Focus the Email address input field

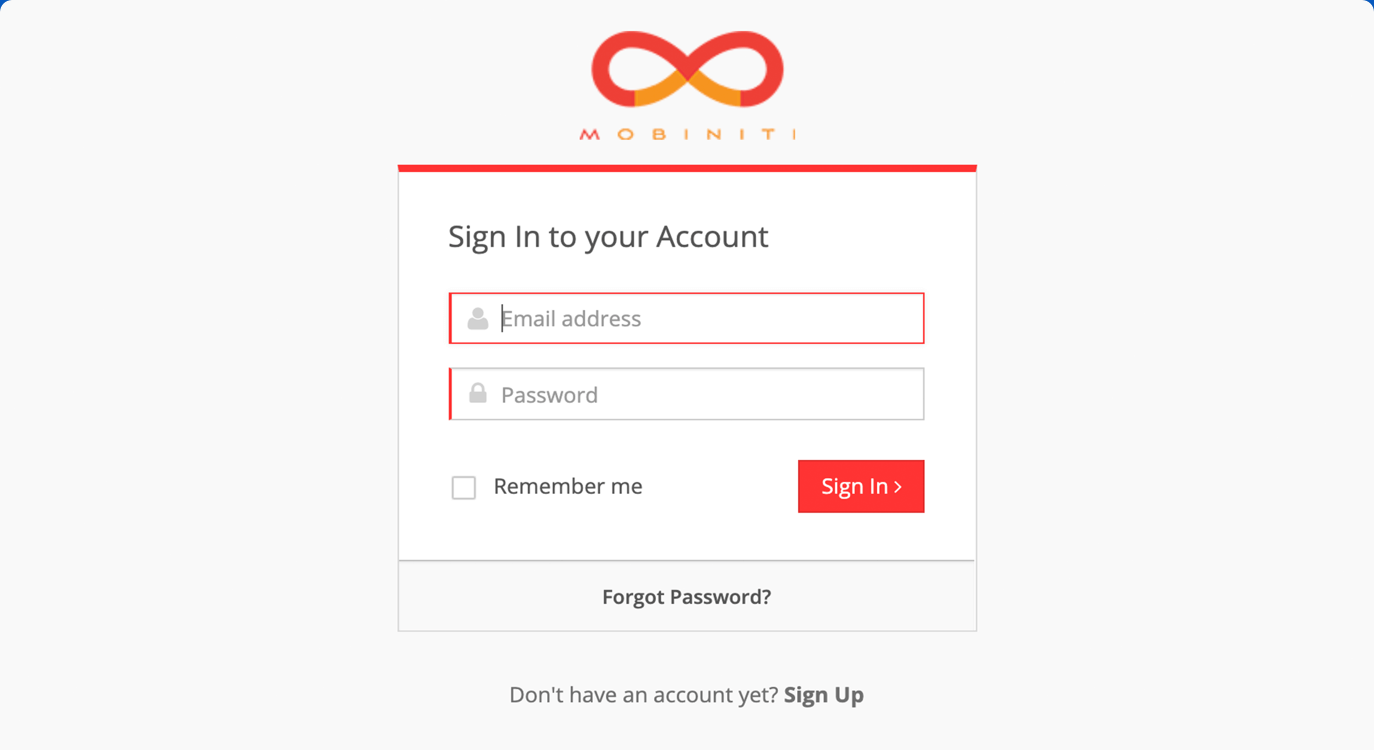(687, 318)
